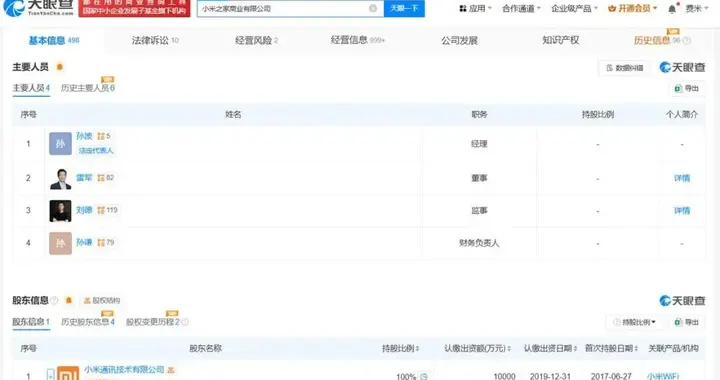This screenshot has height=380, width=720.
Task: Switch to the 经营风险 tab
Action: click(x=256, y=40)
